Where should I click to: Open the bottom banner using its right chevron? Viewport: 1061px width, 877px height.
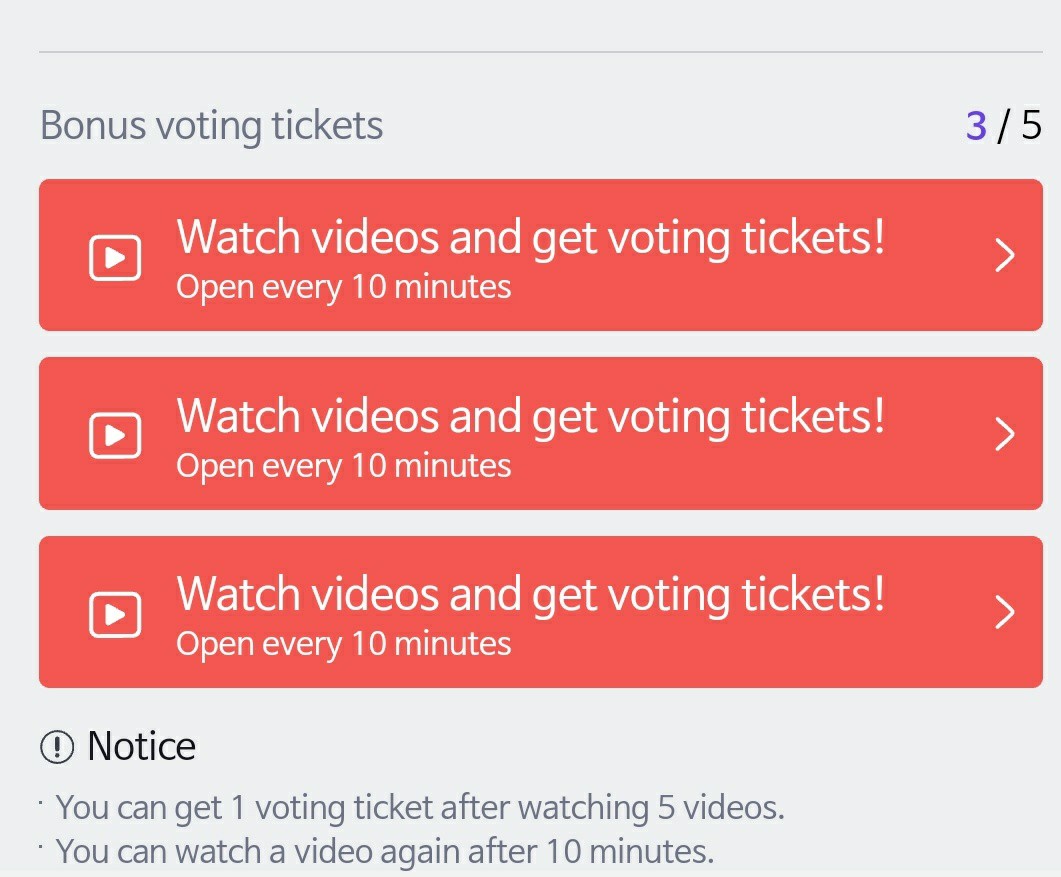tap(1005, 612)
